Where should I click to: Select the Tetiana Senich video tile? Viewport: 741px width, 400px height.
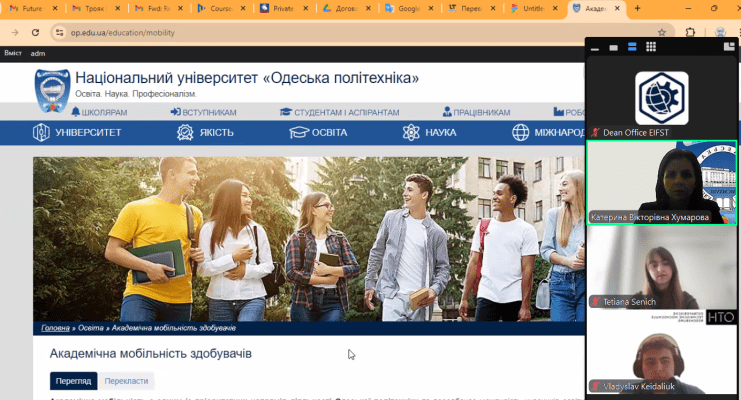coord(662,268)
